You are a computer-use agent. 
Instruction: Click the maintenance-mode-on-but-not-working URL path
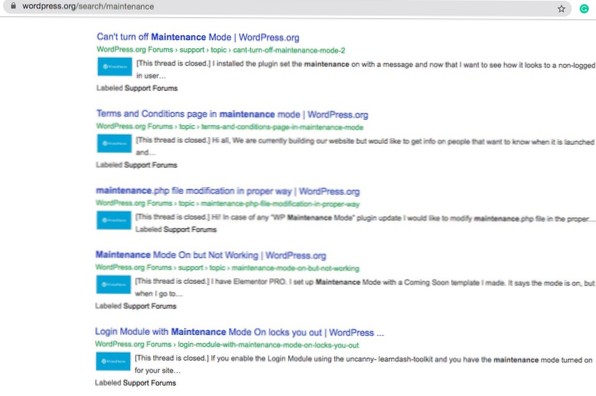coord(295,268)
